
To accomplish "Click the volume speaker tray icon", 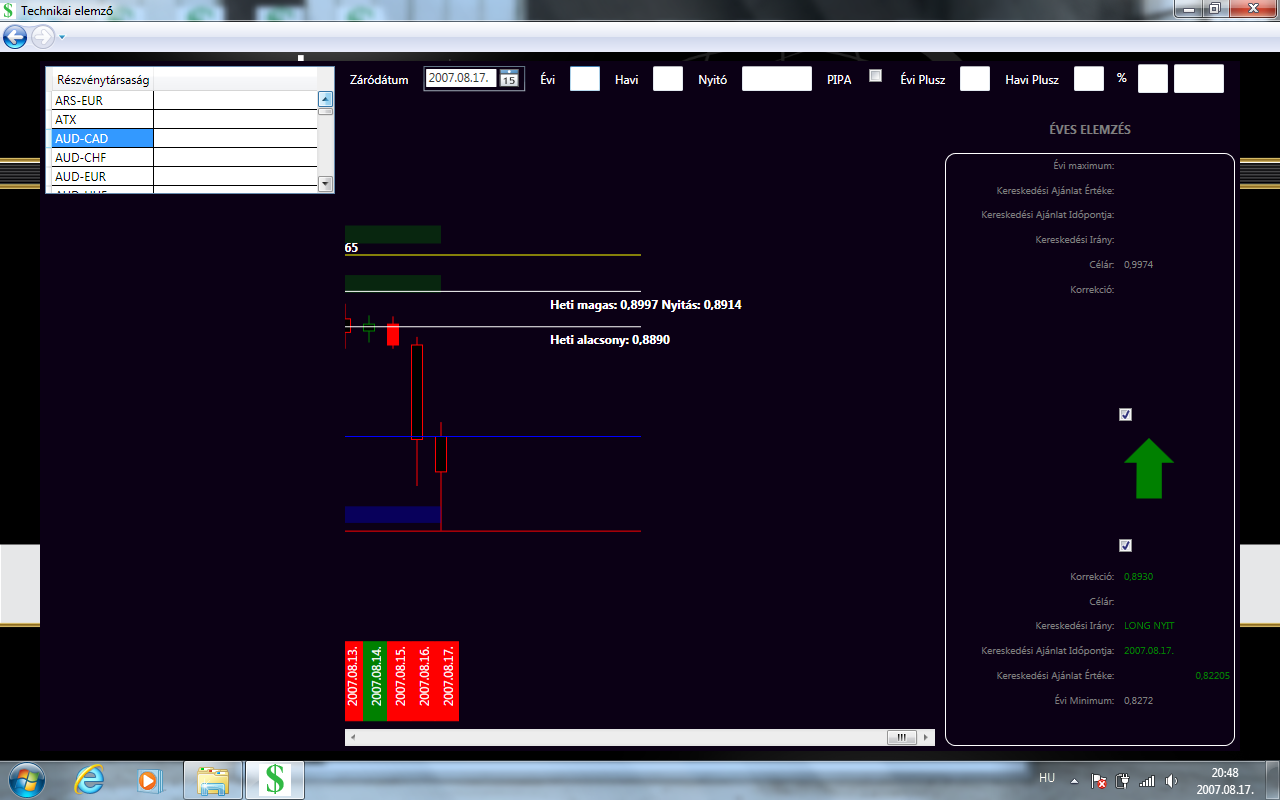I will pos(1172,781).
